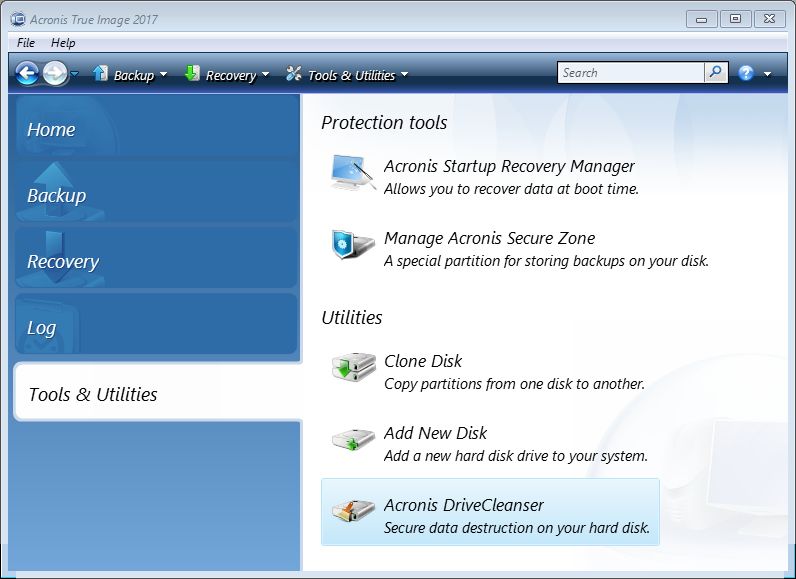
Task: Click the Acronis Startup Recovery Manager monitor icon
Action: pos(353,174)
